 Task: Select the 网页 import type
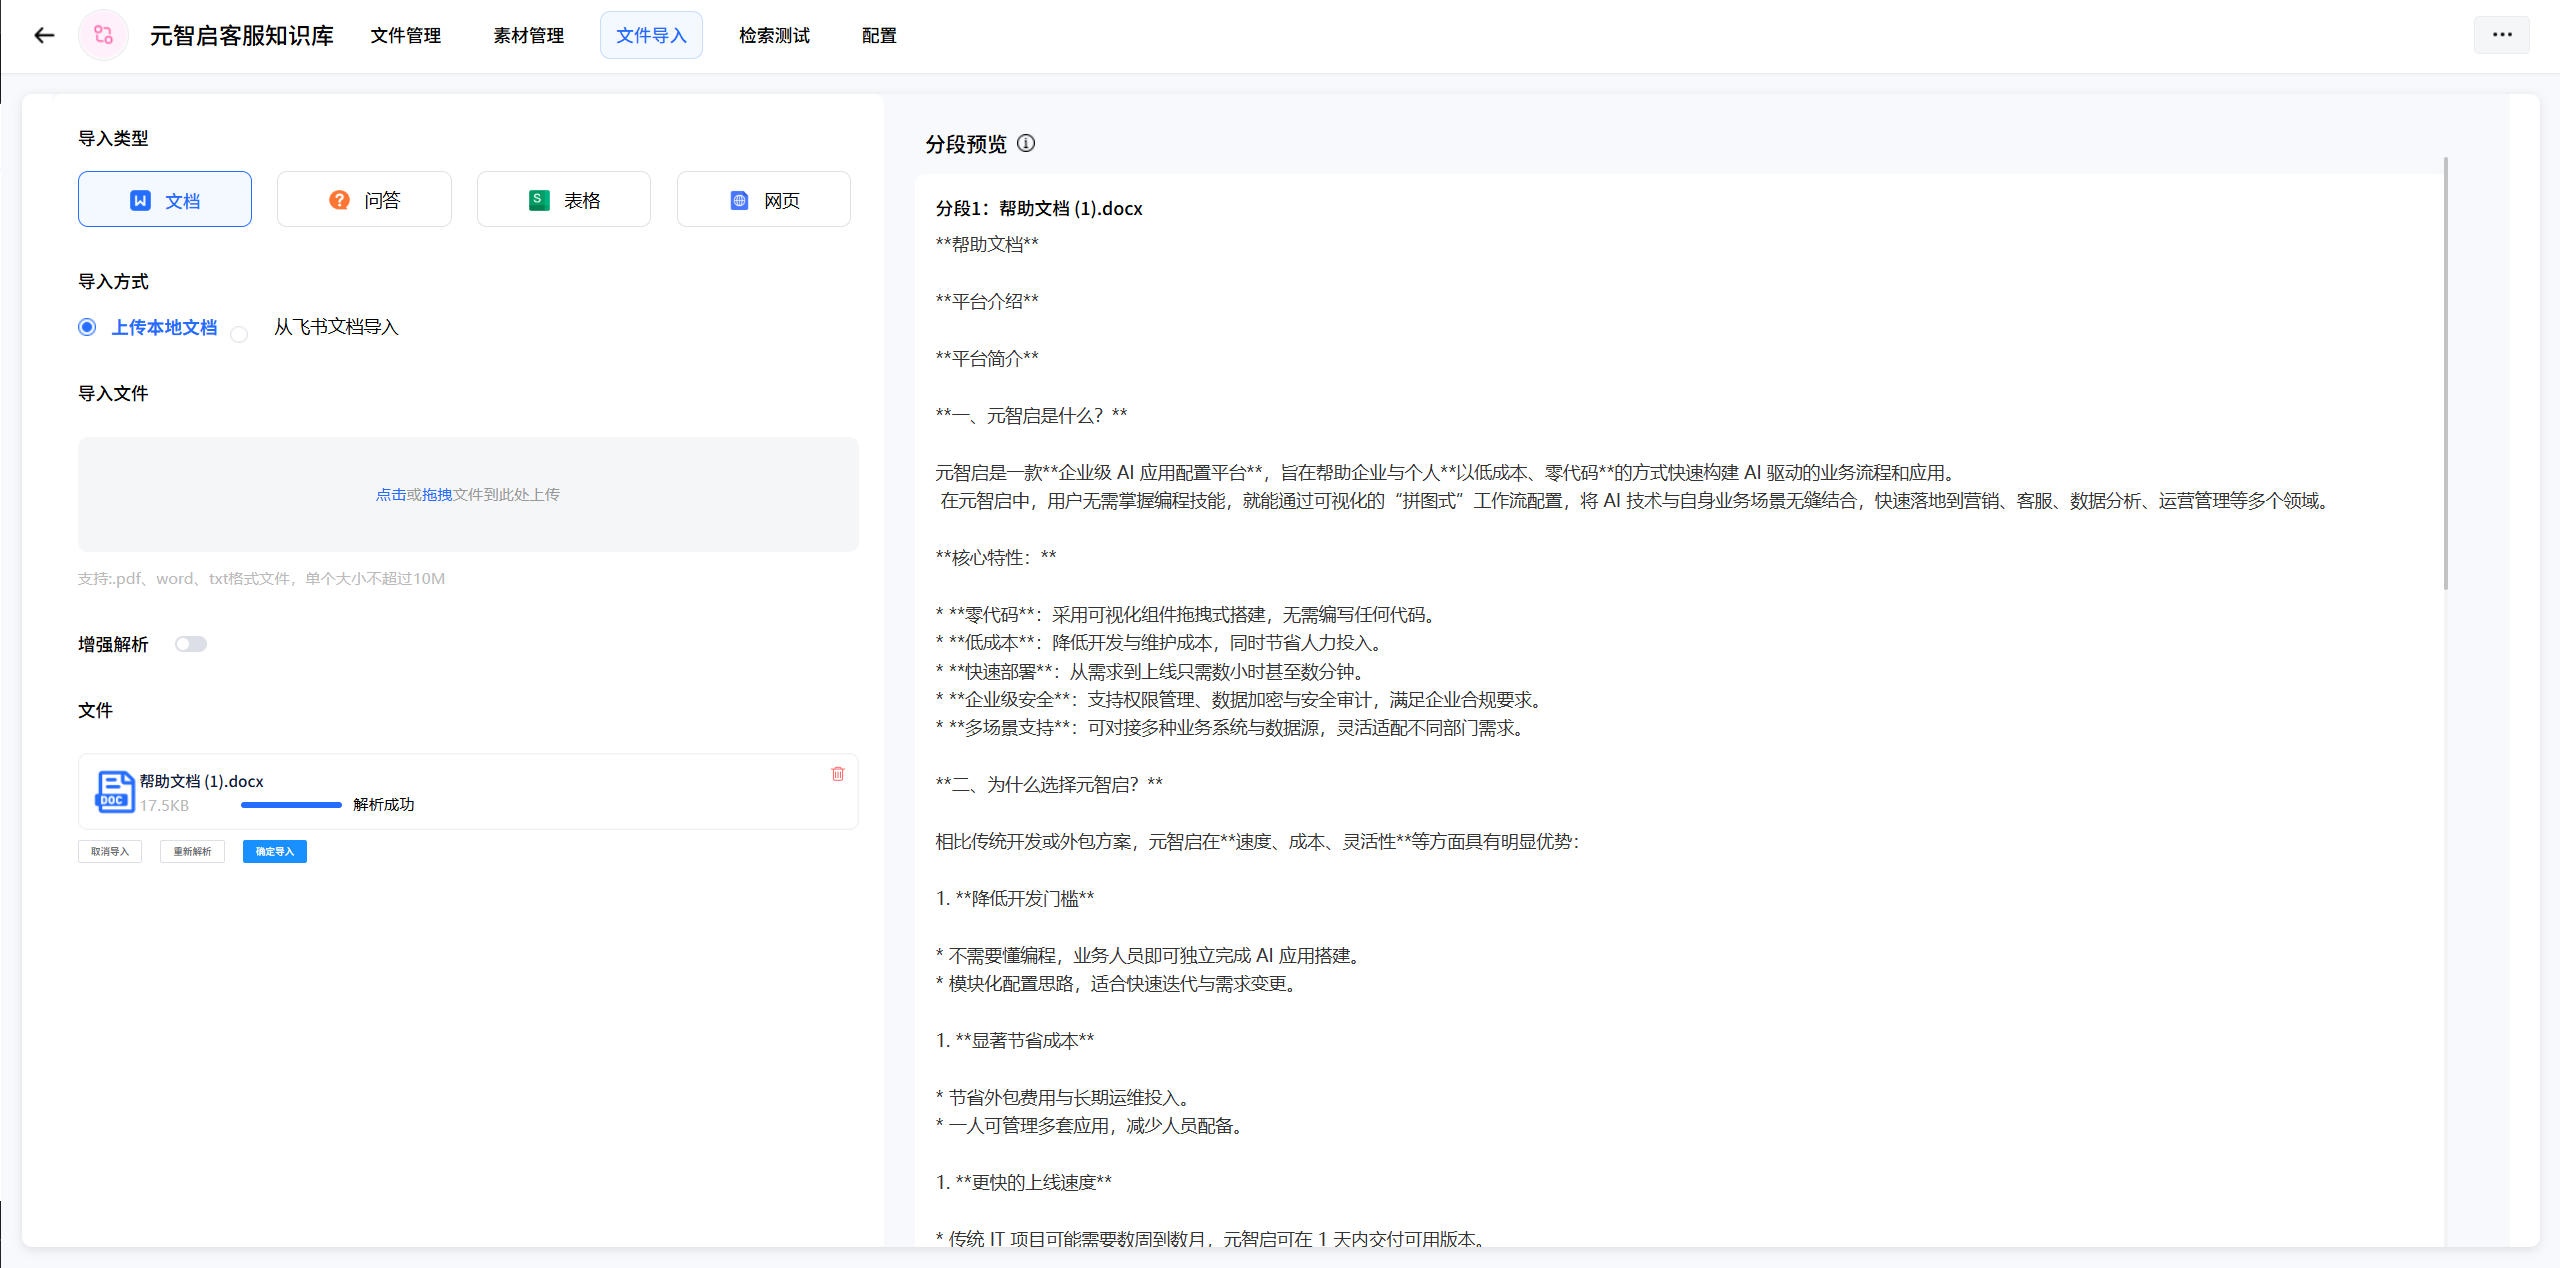(764, 200)
